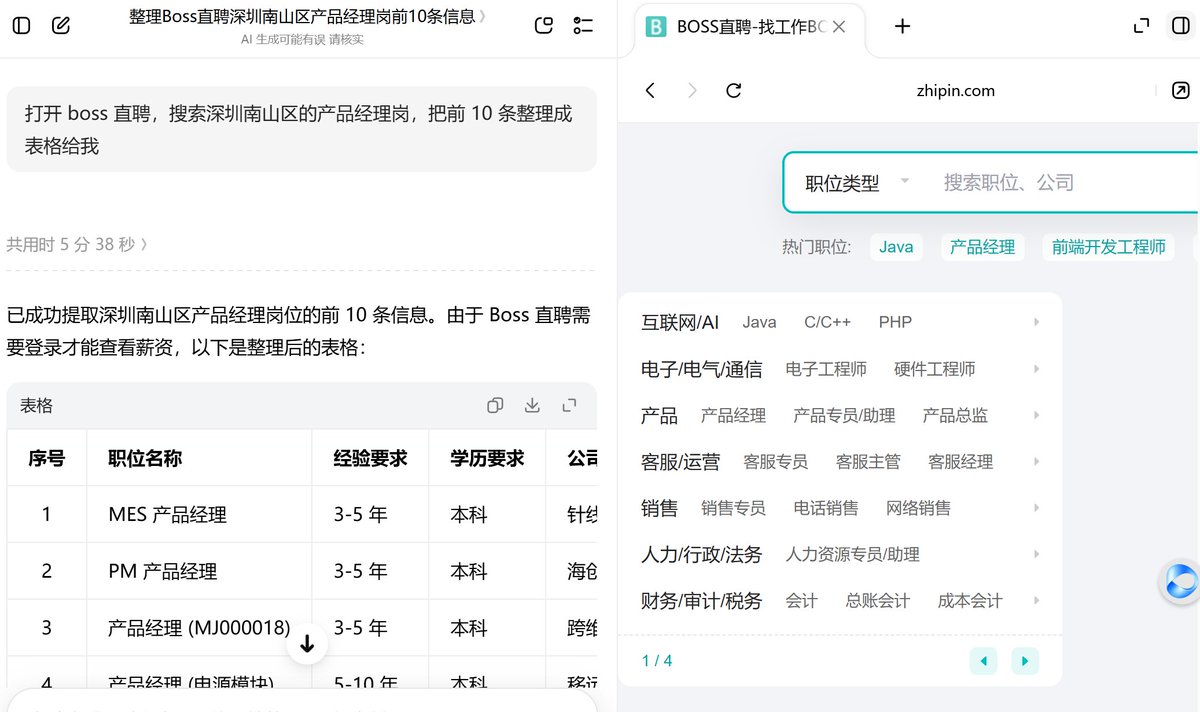1200x712 pixels.
Task: Click the 经验要求 column header
Action: (370, 459)
